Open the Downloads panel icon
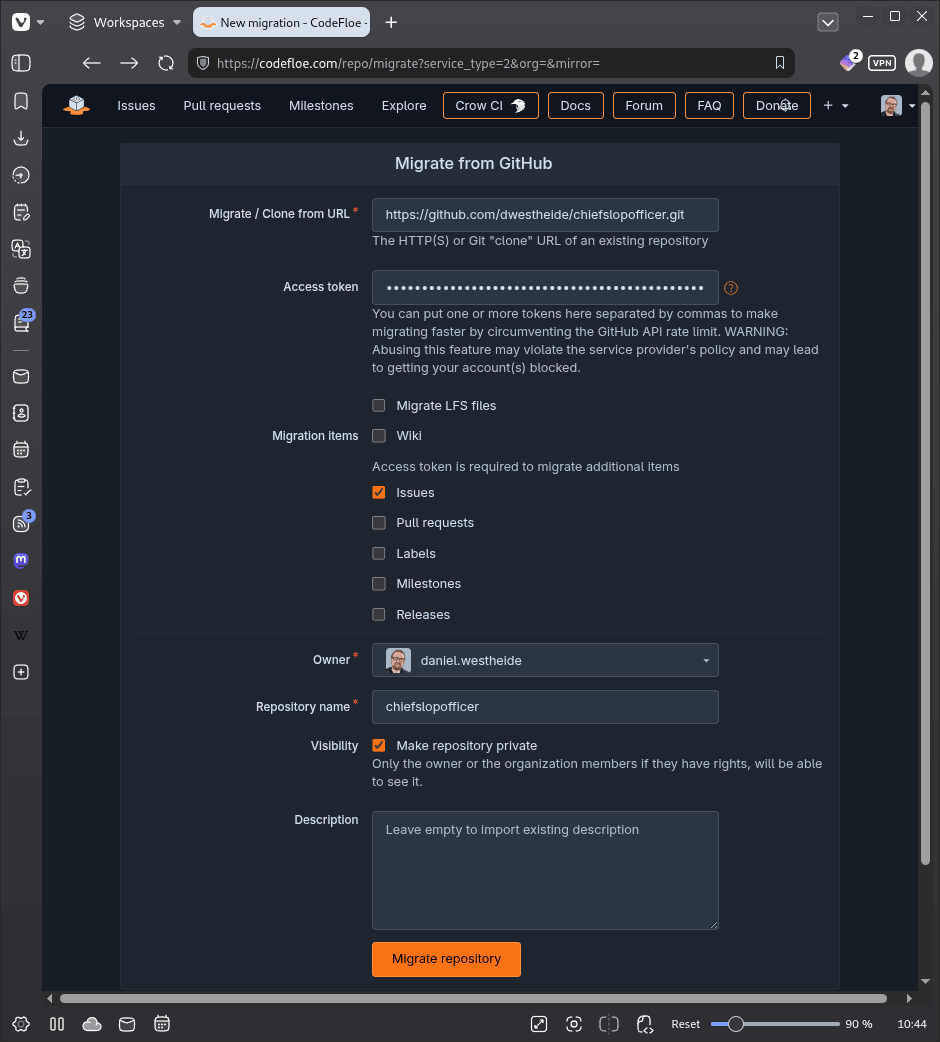 pos(21,138)
